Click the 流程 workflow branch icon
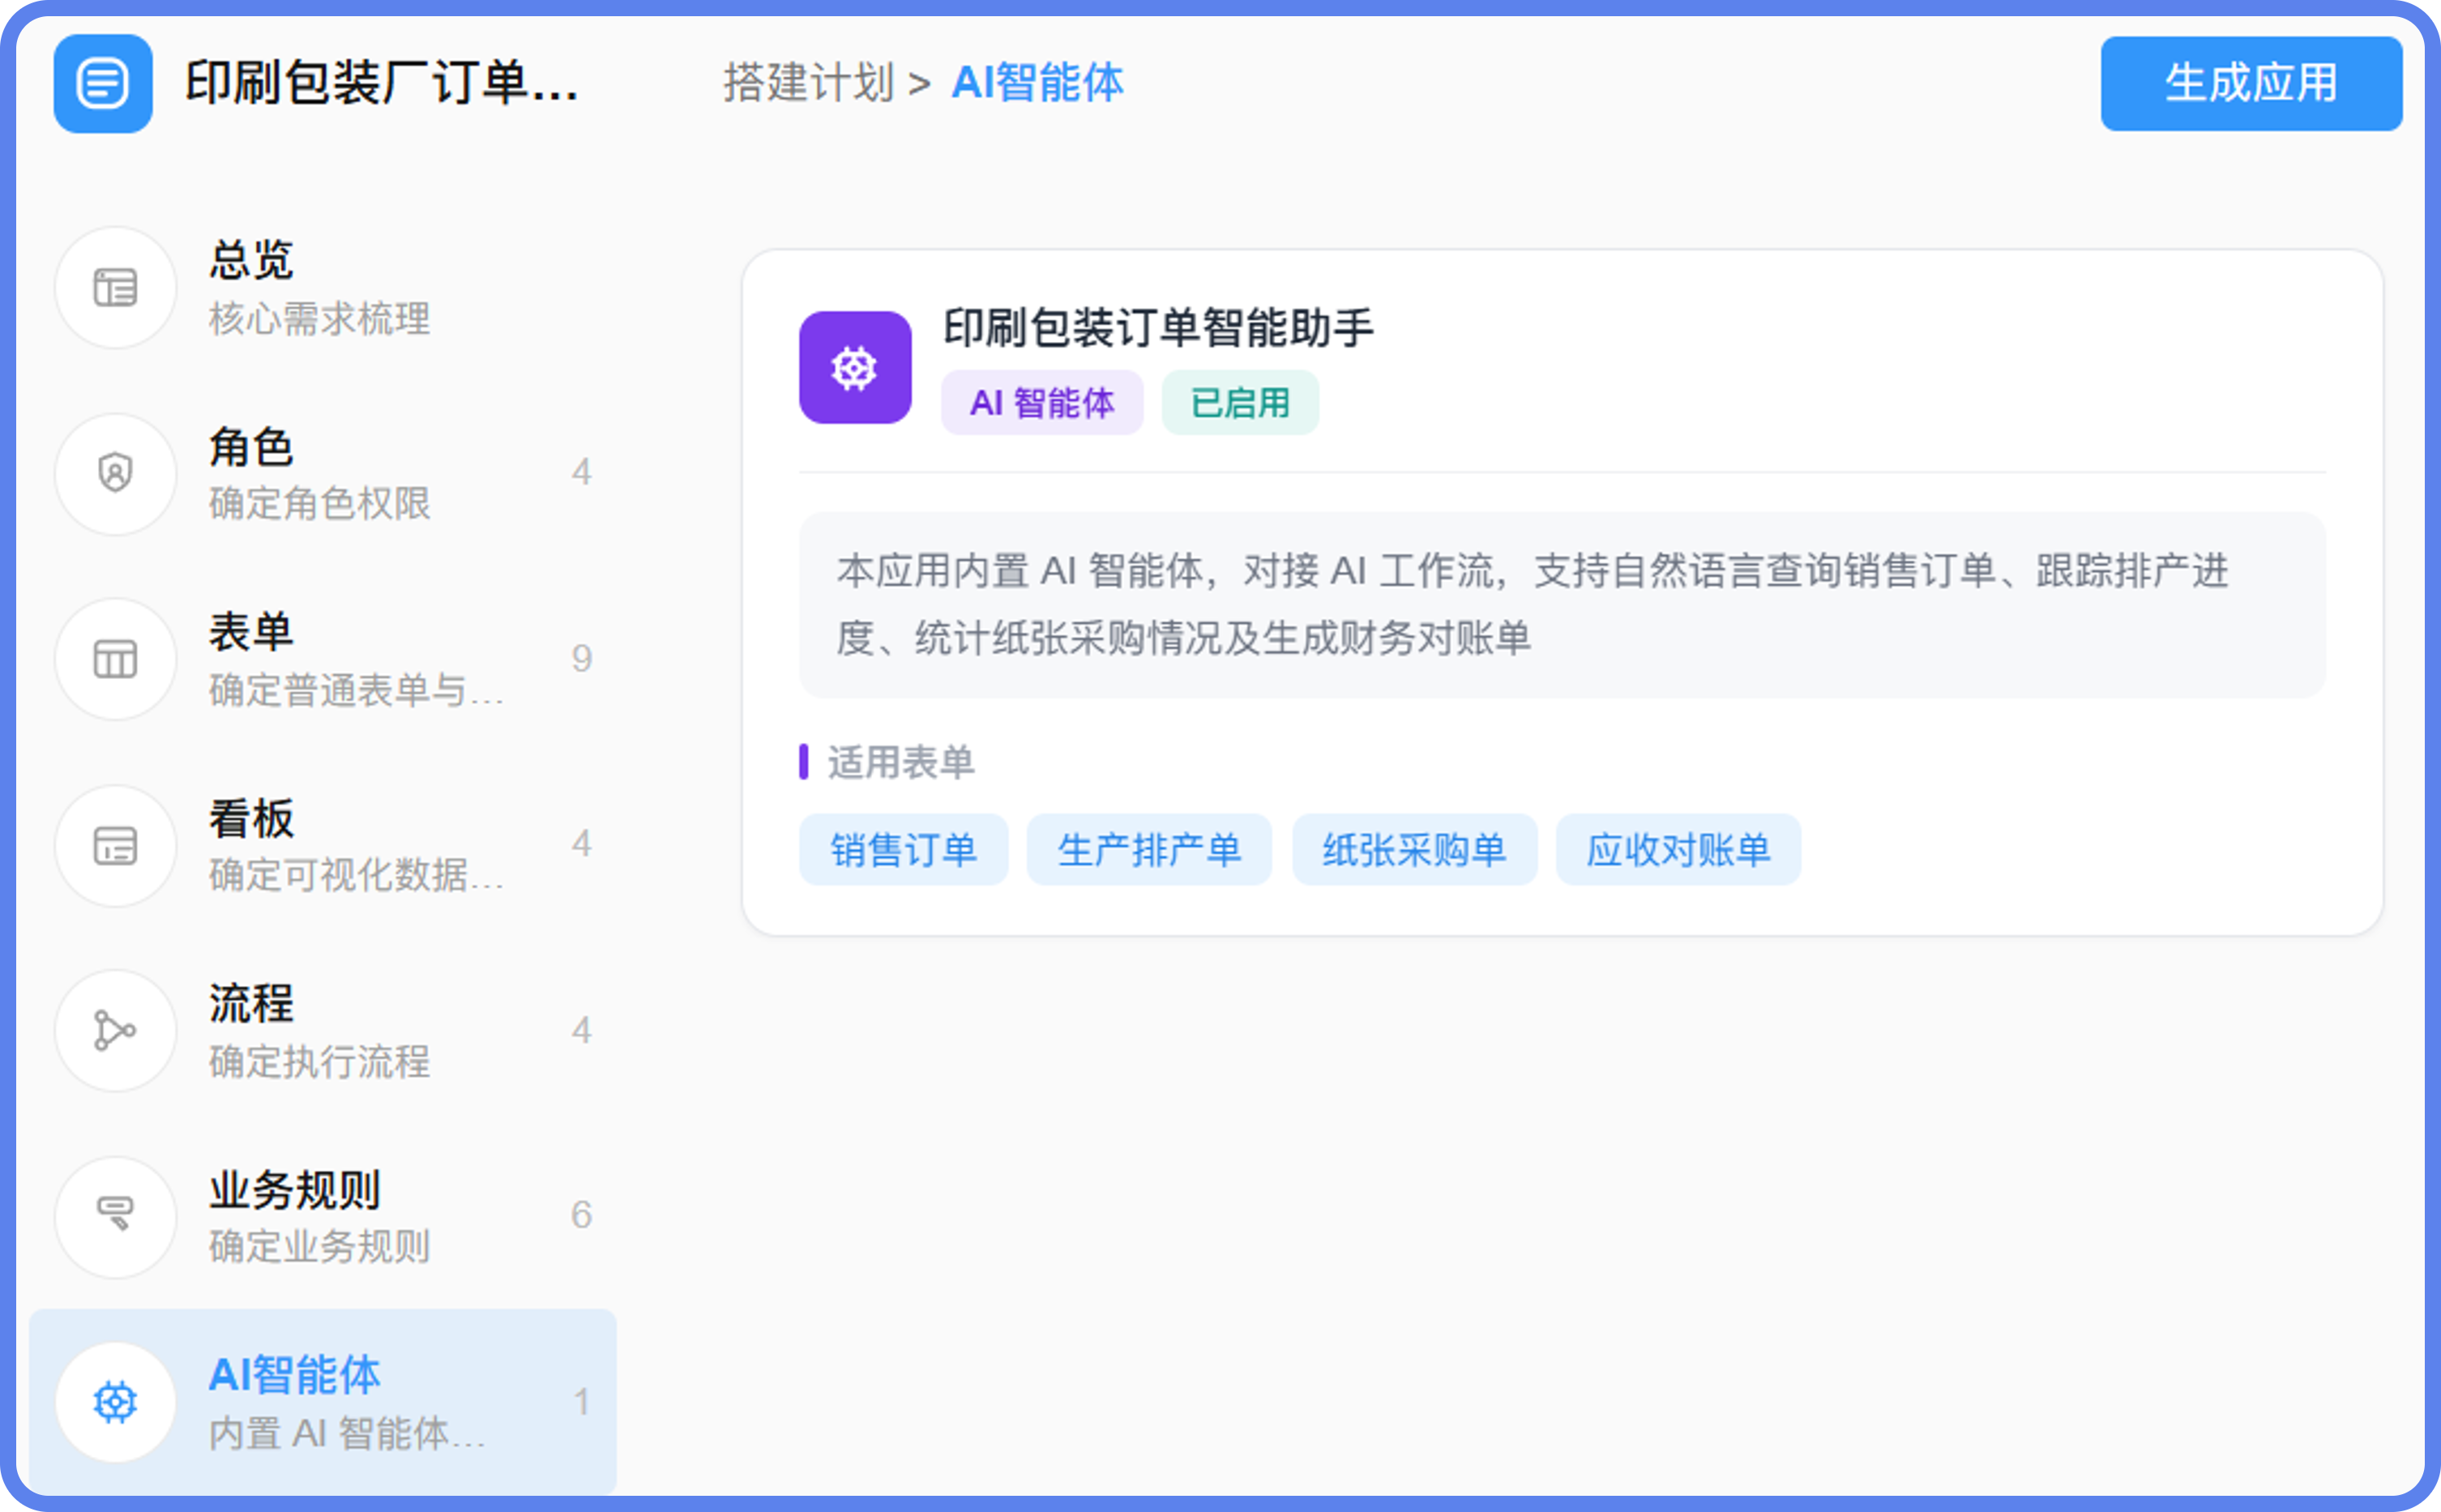2441x1512 pixels. point(116,1031)
